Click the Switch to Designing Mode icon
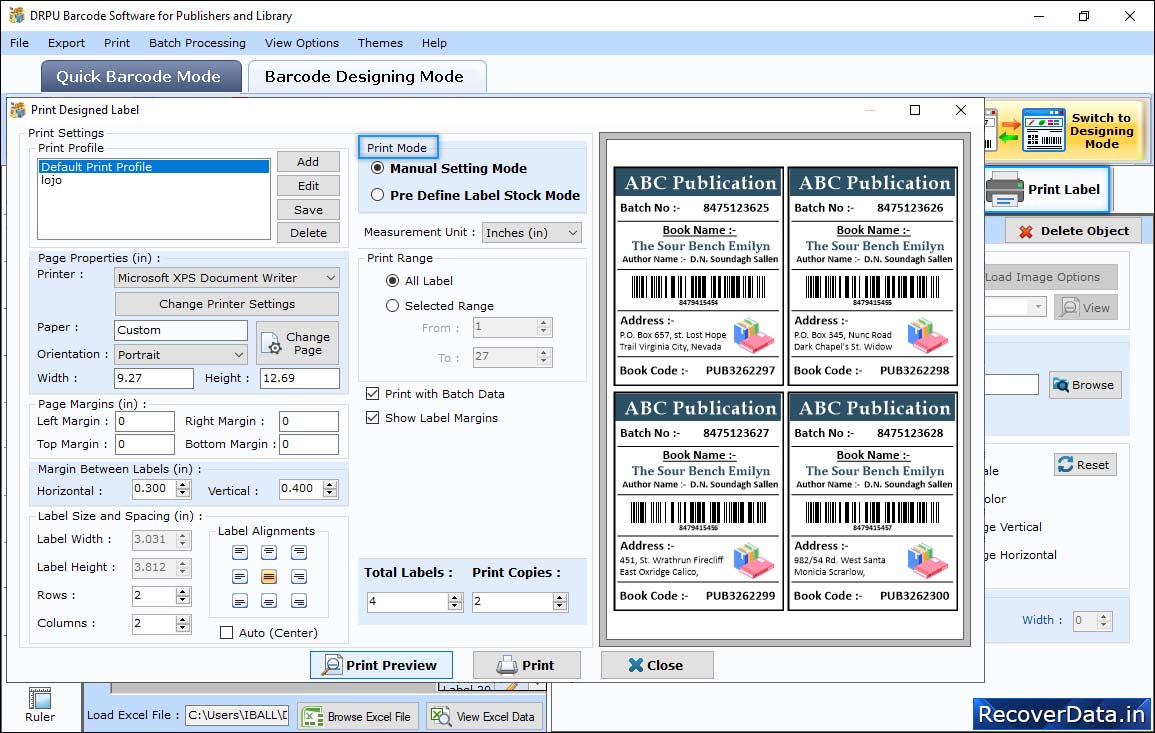This screenshot has width=1155, height=733. (x=1043, y=130)
